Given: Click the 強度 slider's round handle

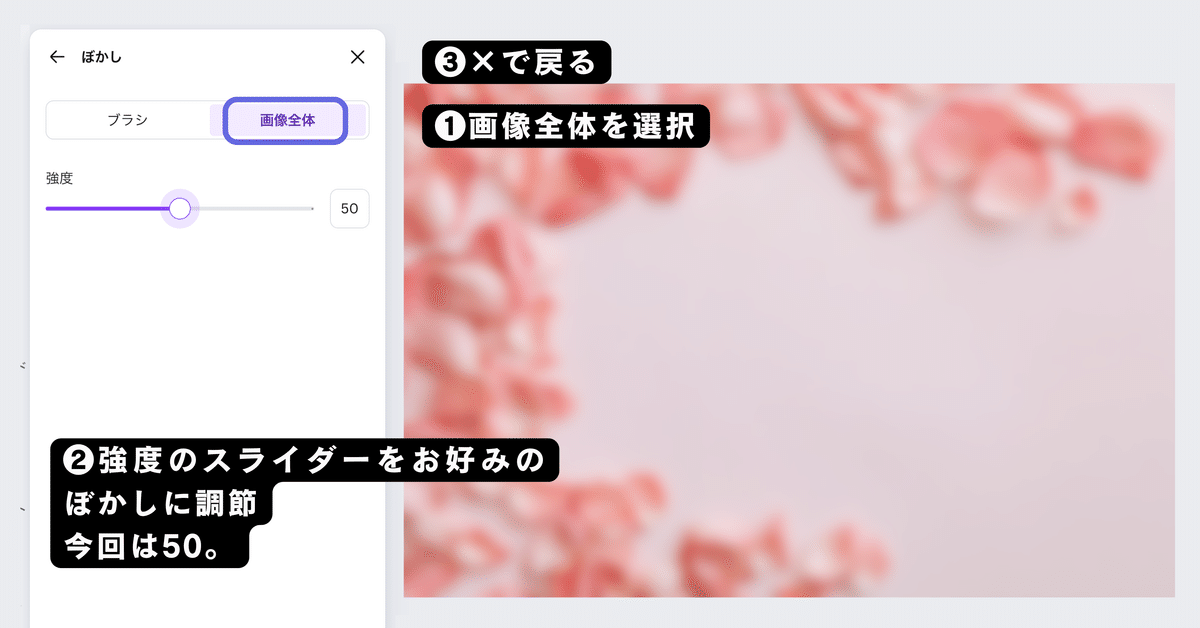Looking at the screenshot, I should pos(180,208).
